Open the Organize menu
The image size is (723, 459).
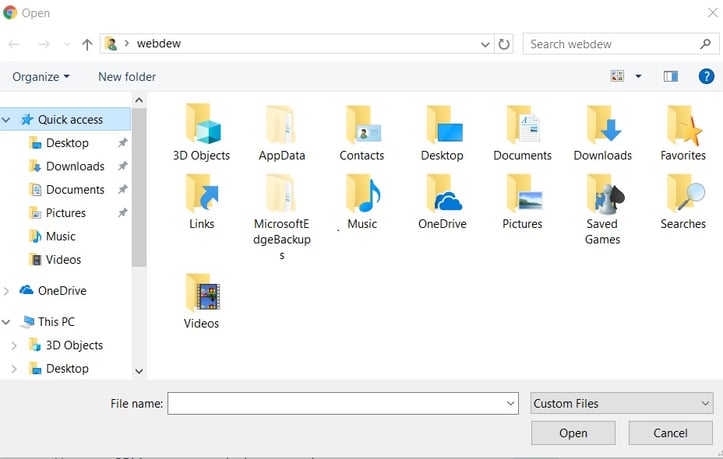coord(41,77)
